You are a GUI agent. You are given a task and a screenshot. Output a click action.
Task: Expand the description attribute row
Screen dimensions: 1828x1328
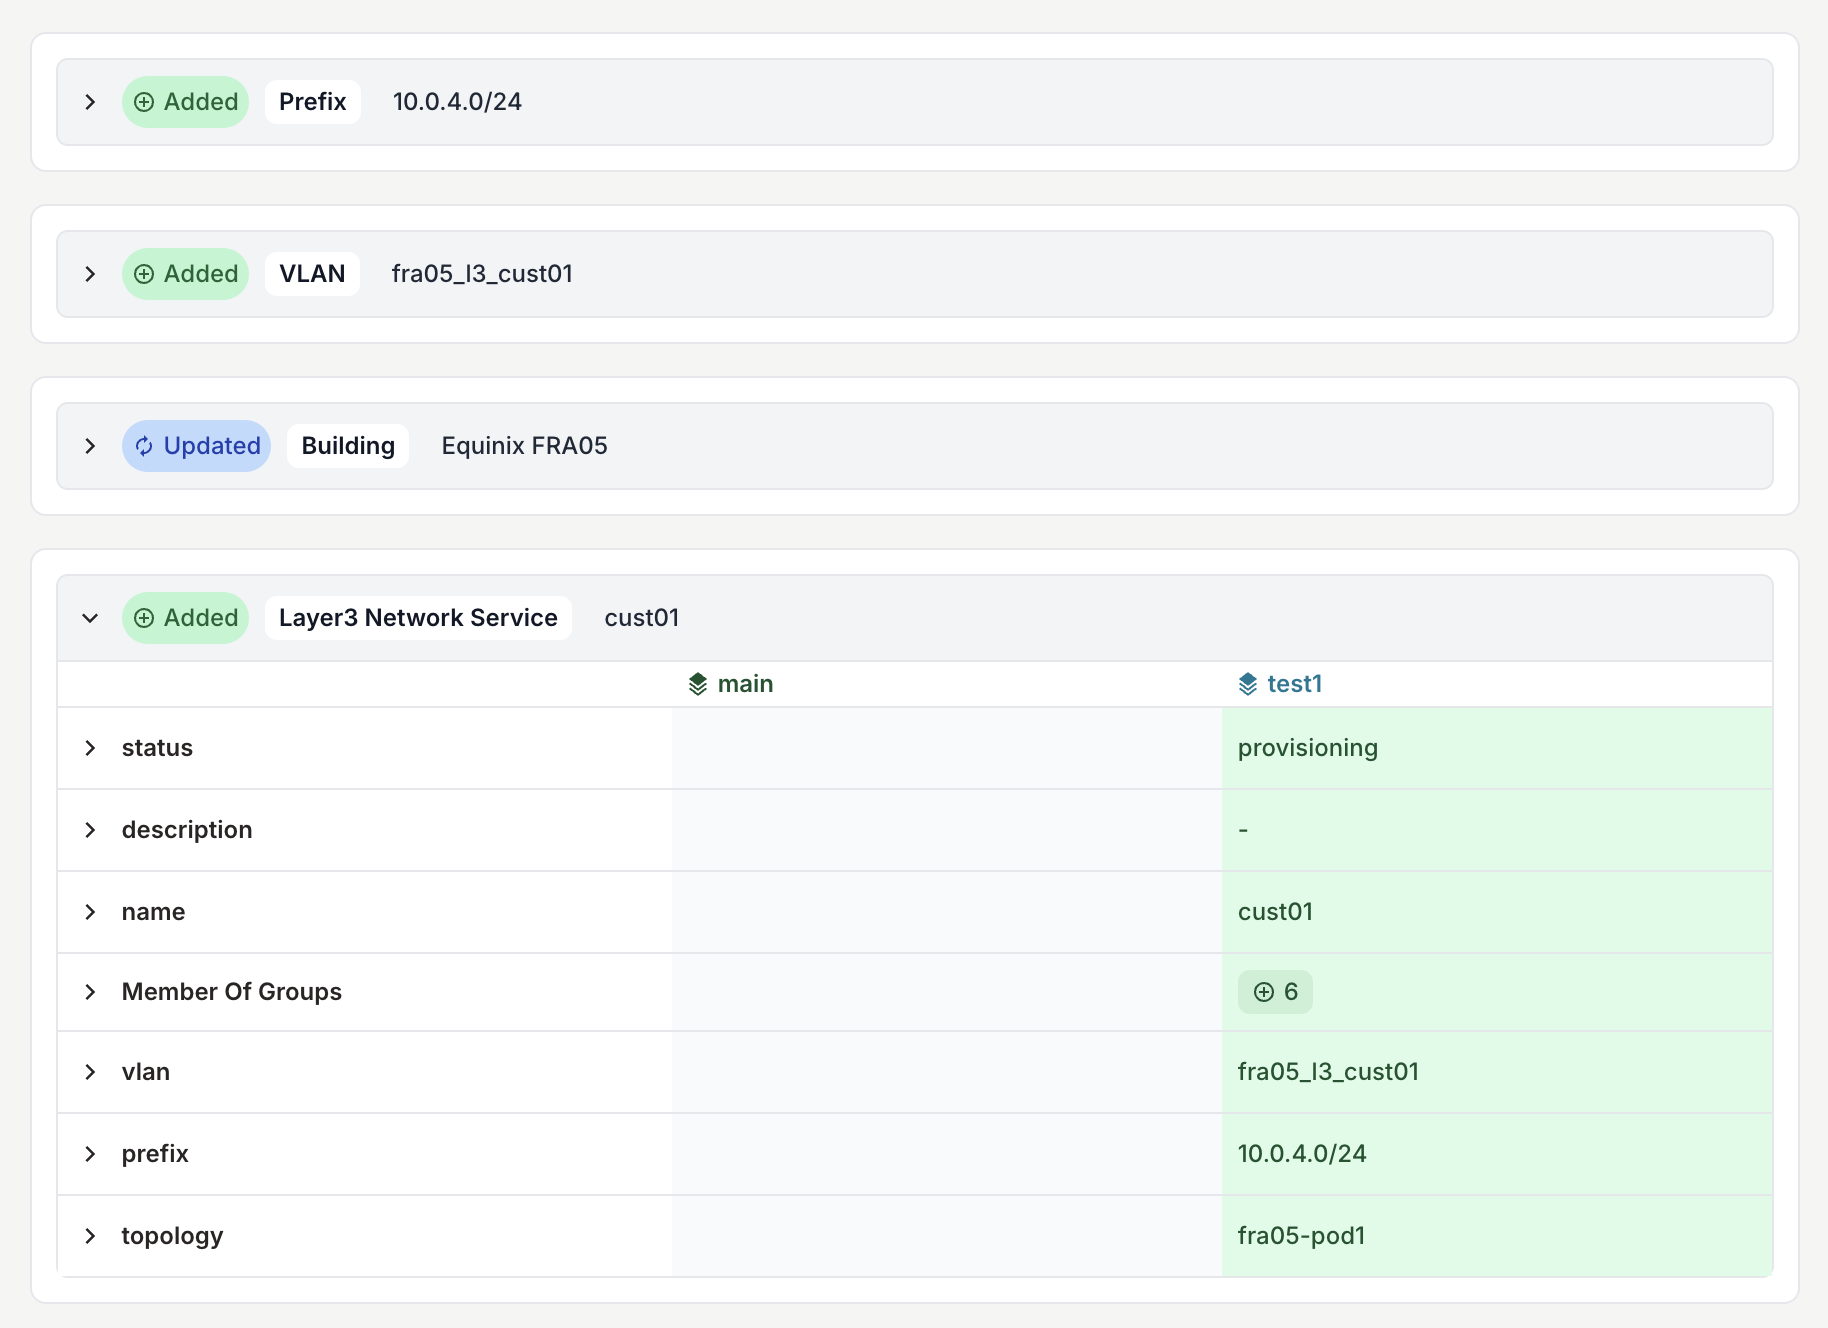[x=90, y=830]
